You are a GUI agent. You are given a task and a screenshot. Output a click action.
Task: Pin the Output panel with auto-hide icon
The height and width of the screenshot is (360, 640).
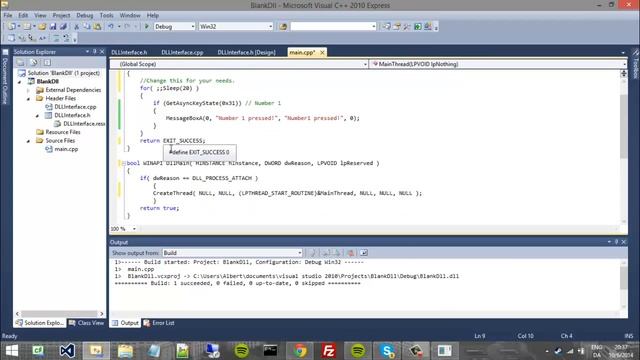point(616,242)
